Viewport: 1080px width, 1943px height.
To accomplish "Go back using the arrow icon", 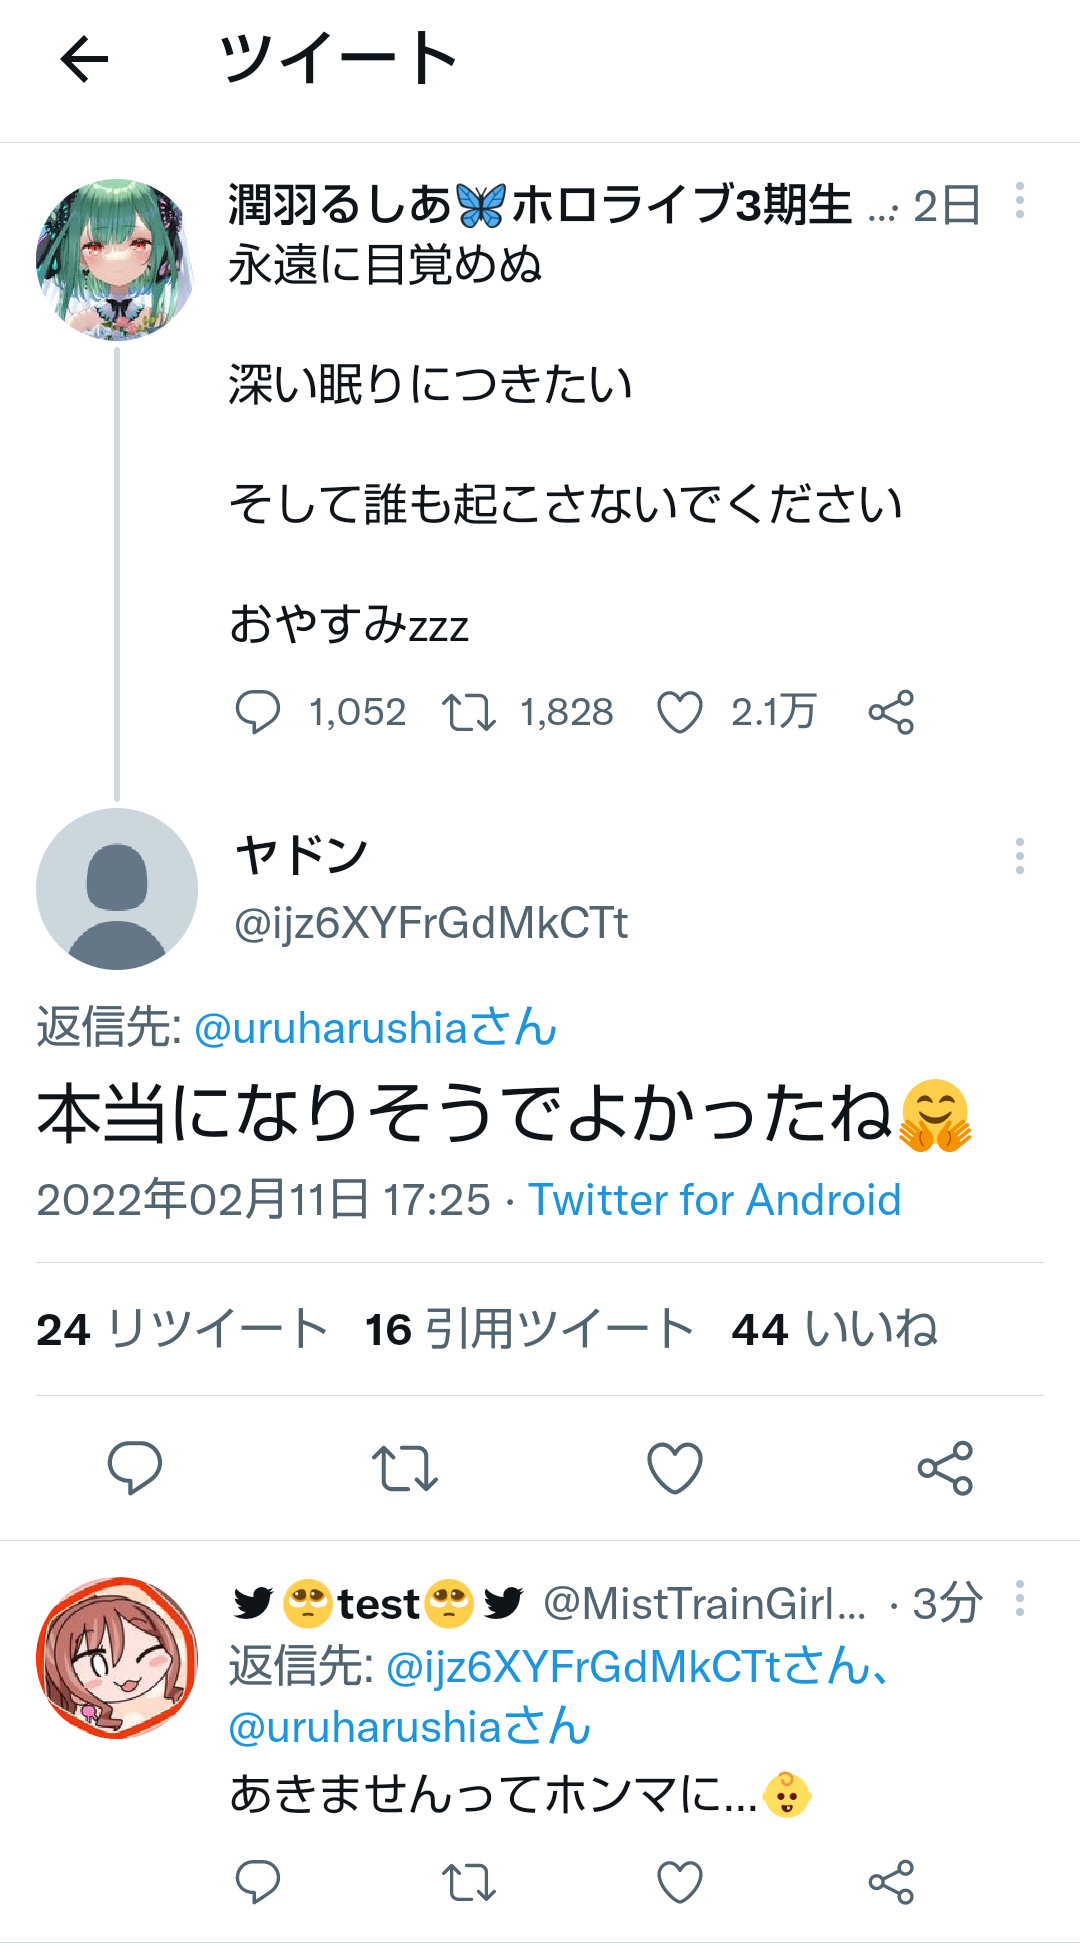I will (x=85, y=59).
